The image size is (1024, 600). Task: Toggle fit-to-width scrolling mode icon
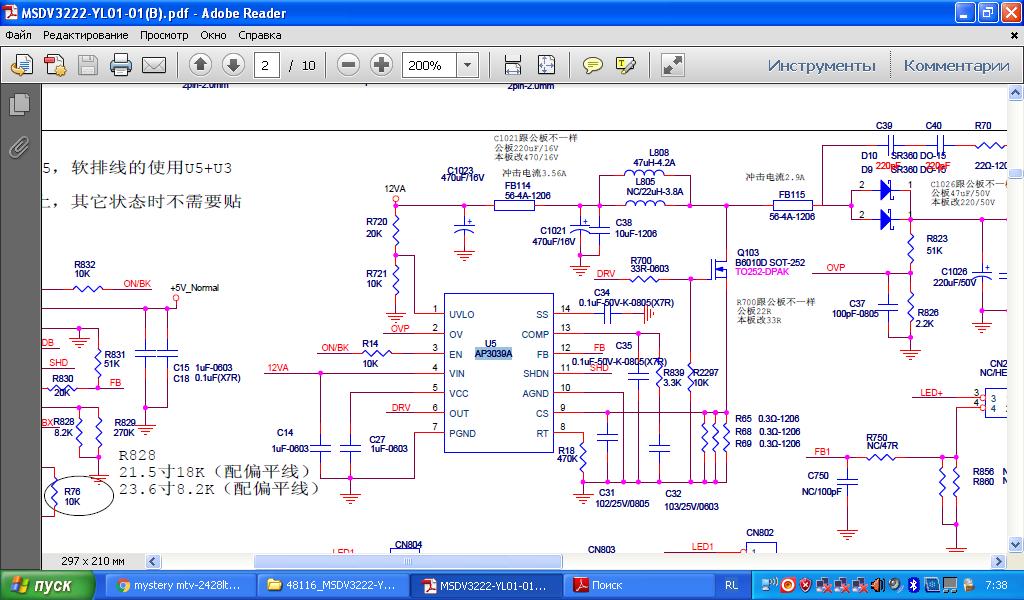pos(513,65)
